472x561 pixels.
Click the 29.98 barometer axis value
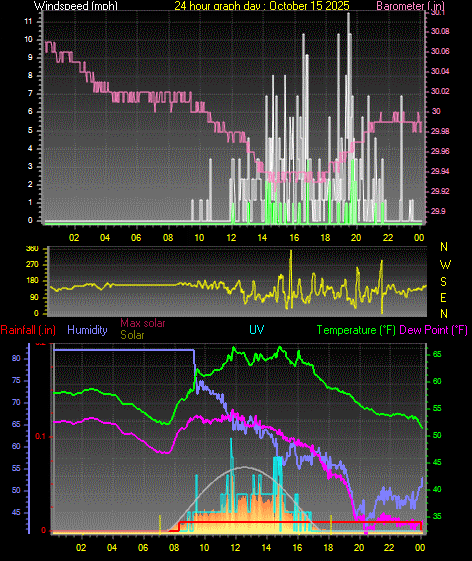(x=440, y=131)
